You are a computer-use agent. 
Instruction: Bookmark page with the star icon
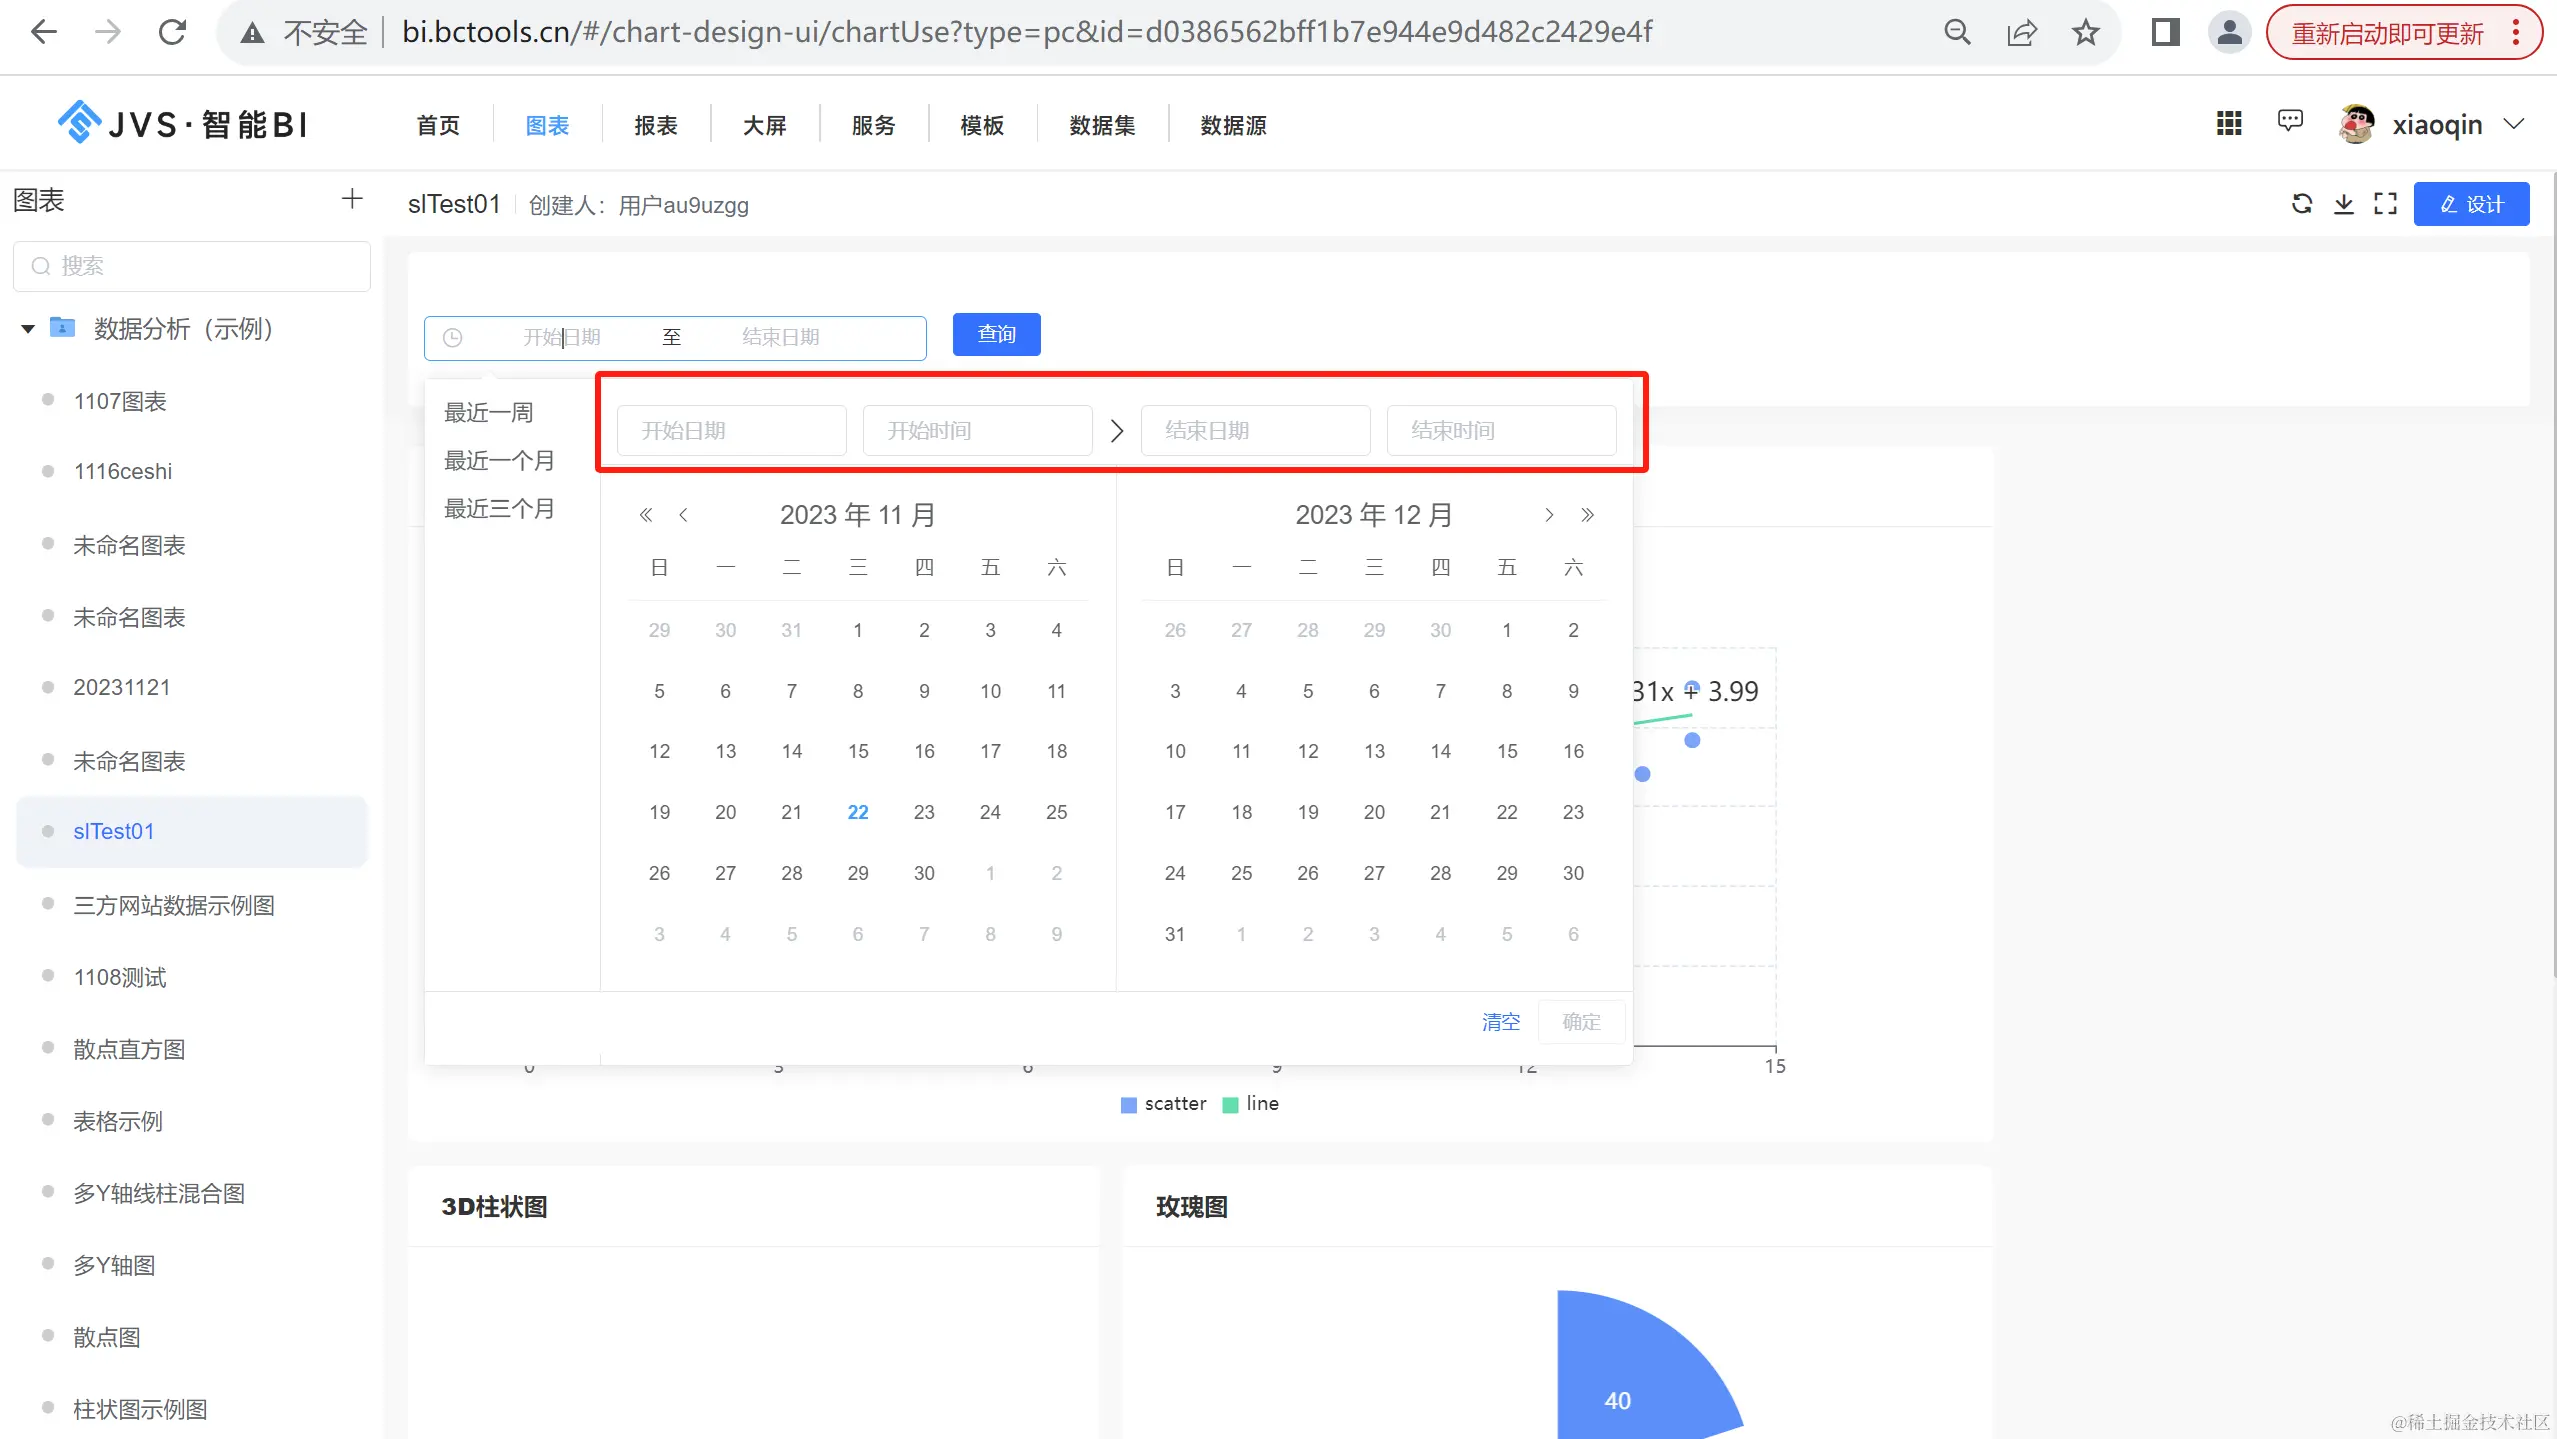[x=2085, y=33]
